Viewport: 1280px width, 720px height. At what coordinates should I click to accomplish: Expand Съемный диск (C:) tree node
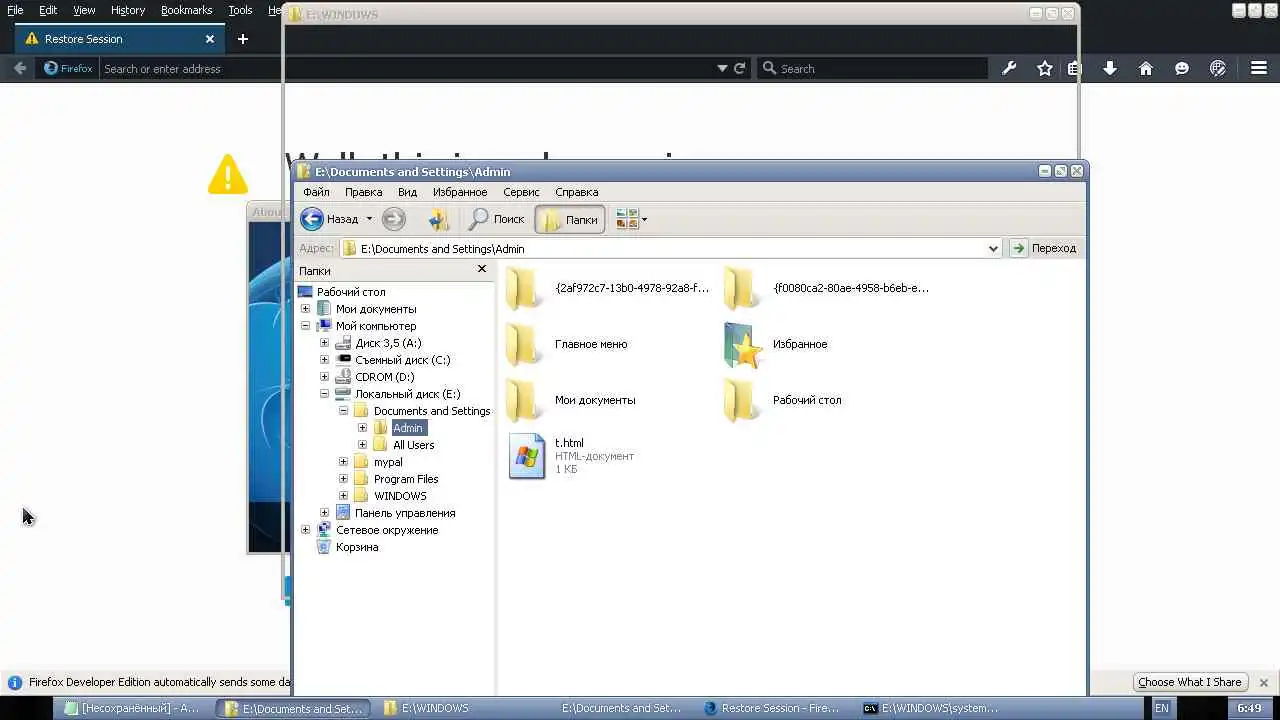pos(324,360)
